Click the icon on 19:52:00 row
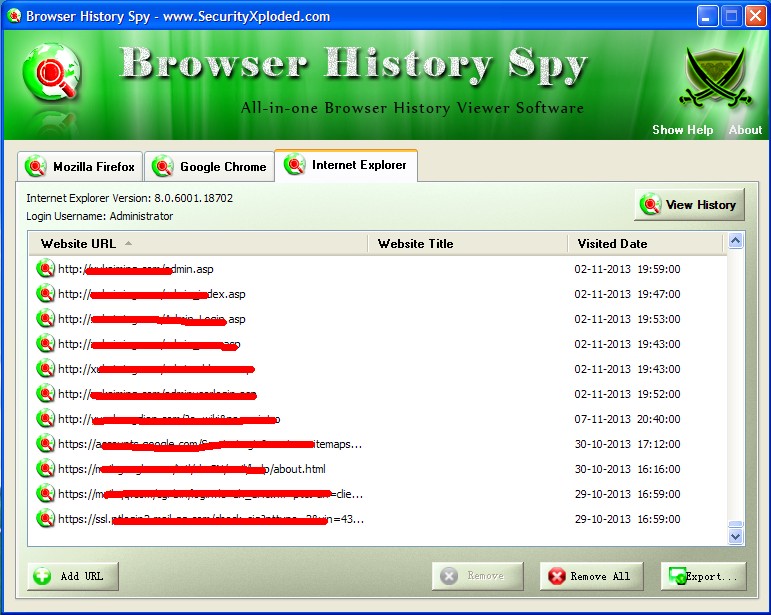 point(45,394)
